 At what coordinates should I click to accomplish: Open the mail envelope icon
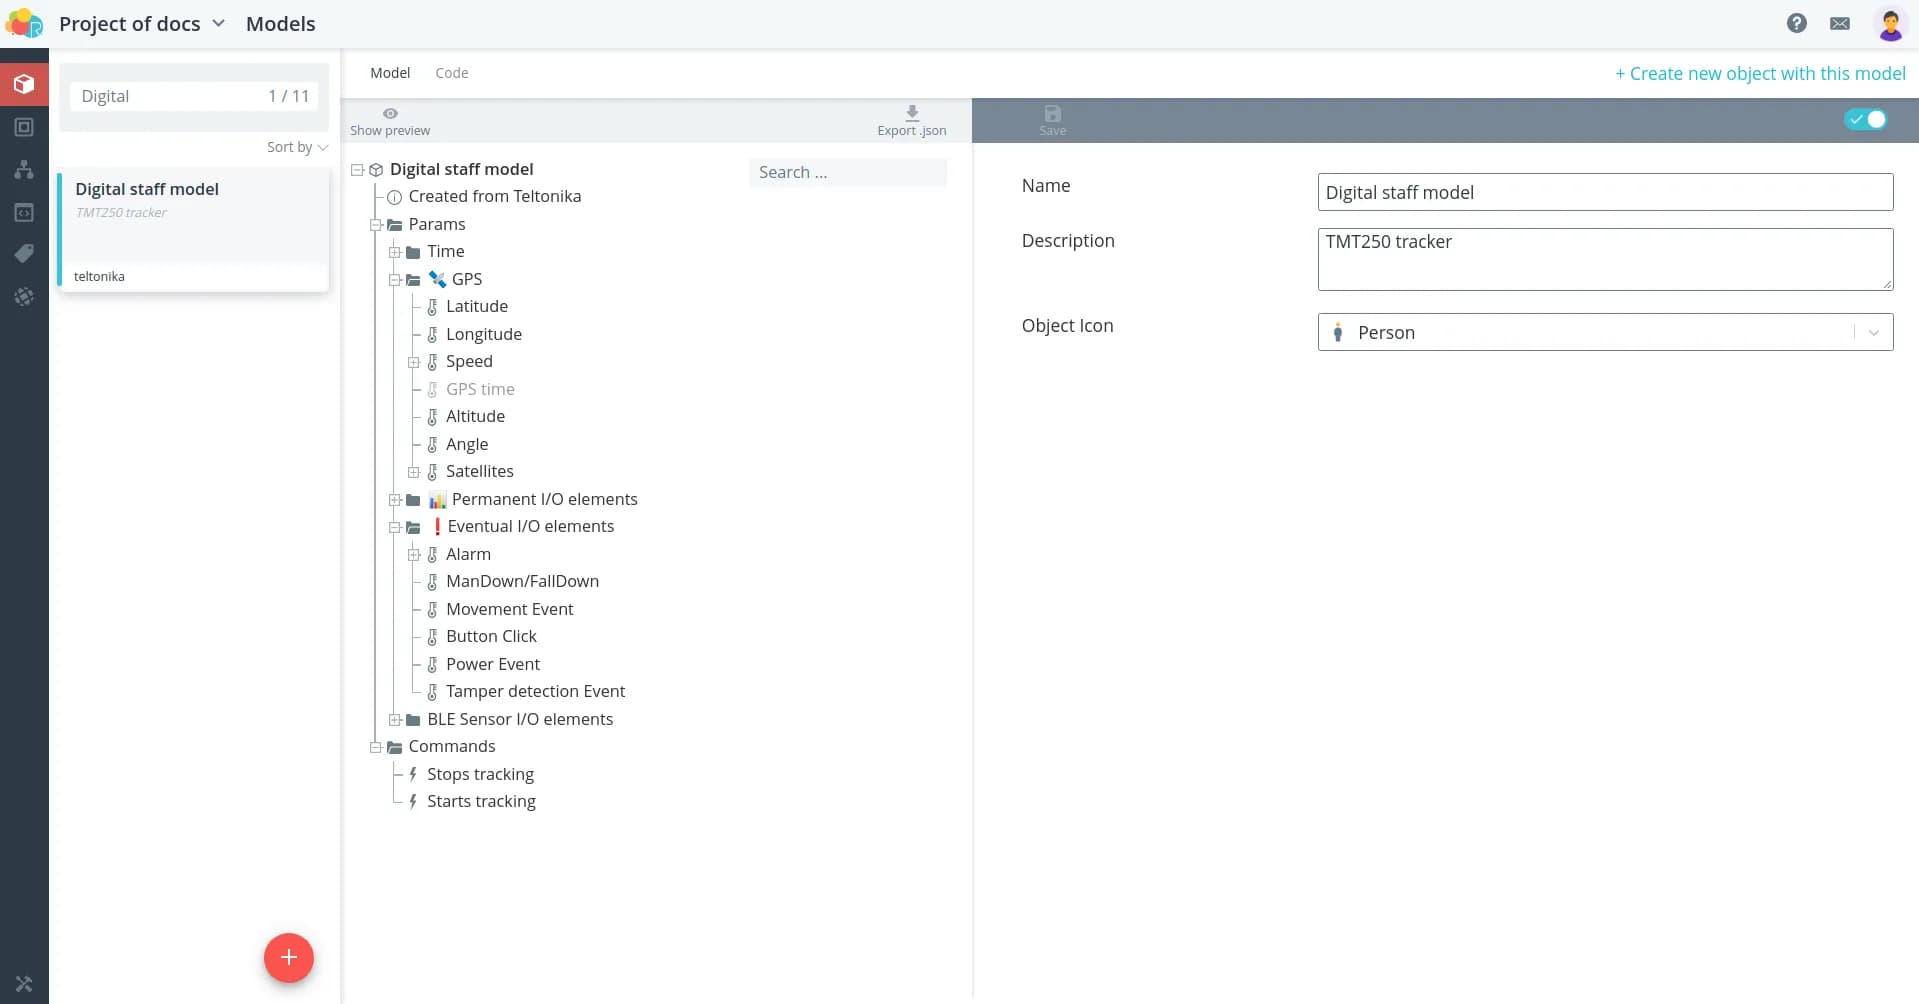(x=1839, y=23)
